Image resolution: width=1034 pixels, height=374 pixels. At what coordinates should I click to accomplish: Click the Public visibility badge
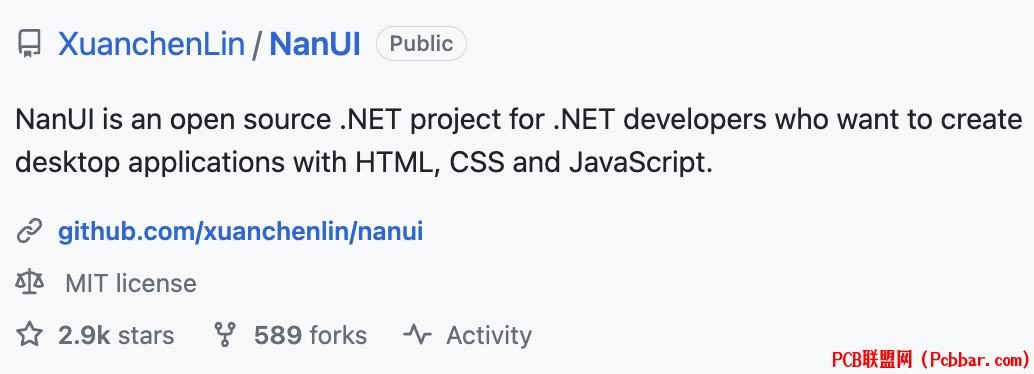[x=421, y=44]
